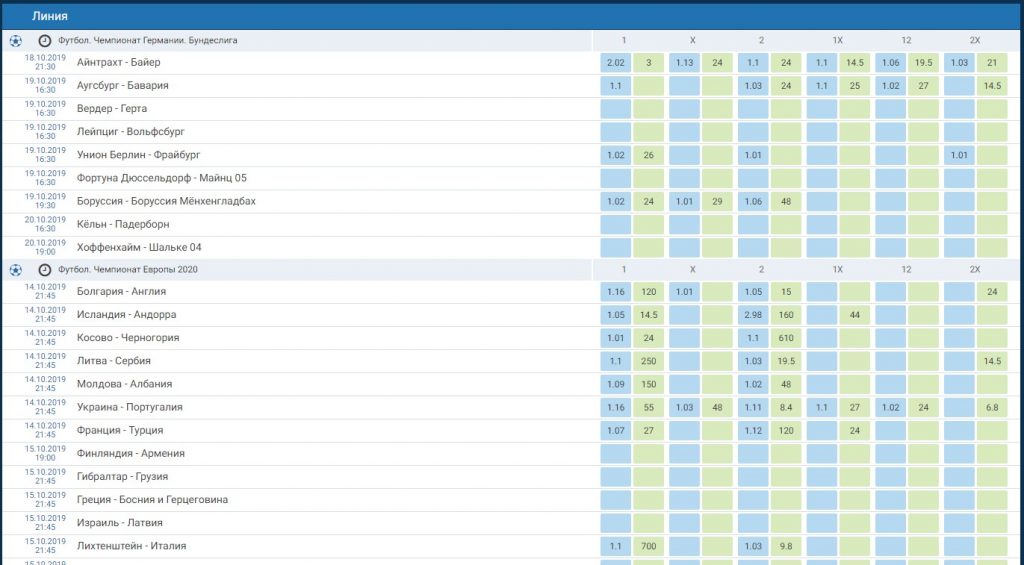Viewport: 1024px width, 565px height.
Task: Open the Унион Берлин - Фрайбург match
Action: click(x=138, y=155)
